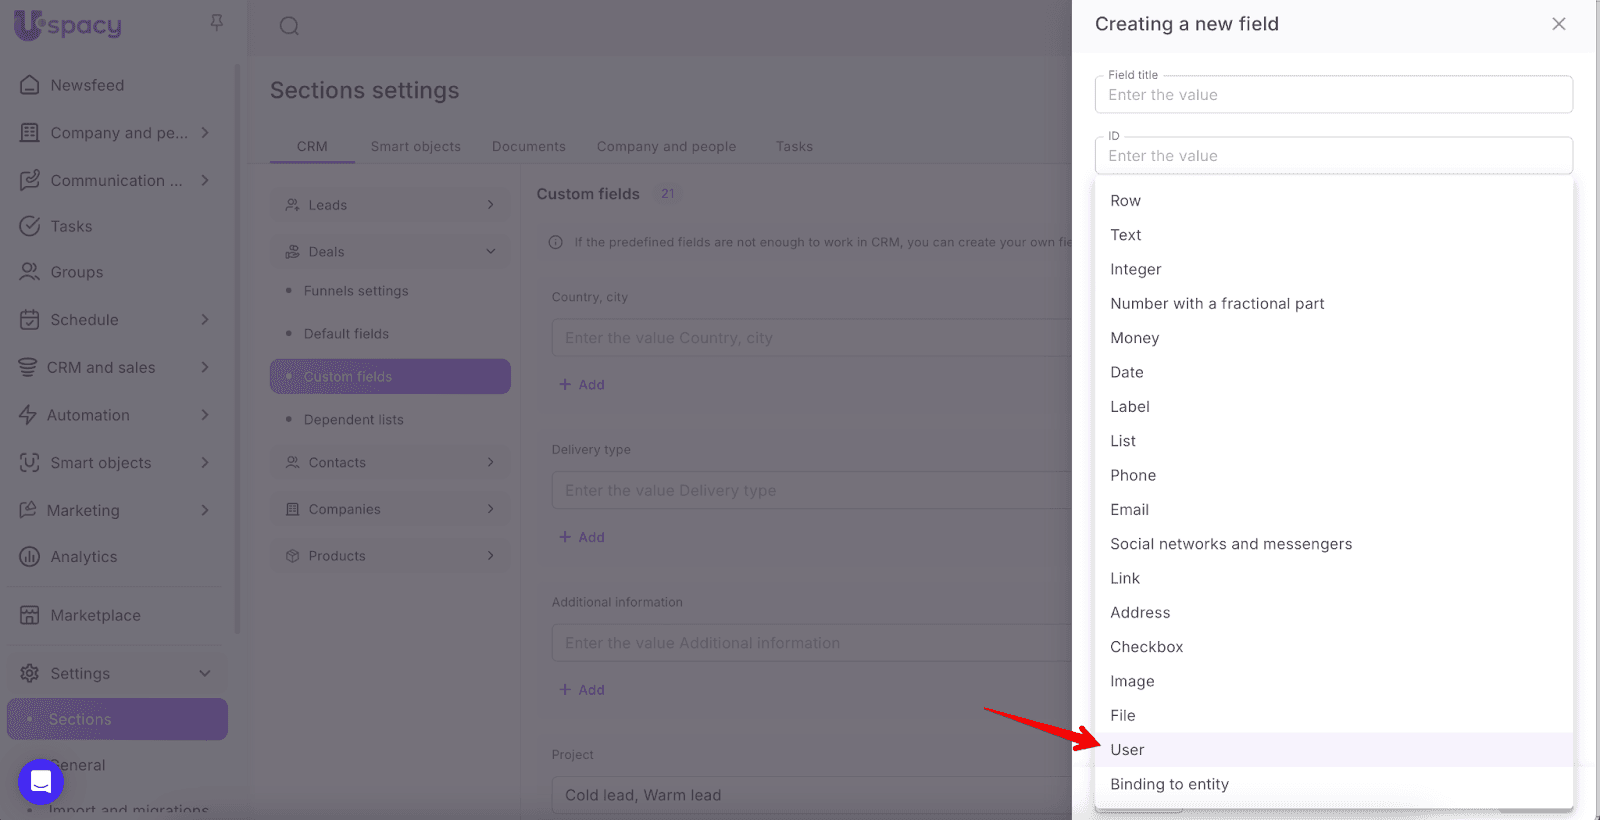1600x820 pixels.
Task: Collapse the Settings sidebar section
Action: tap(204, 673)
